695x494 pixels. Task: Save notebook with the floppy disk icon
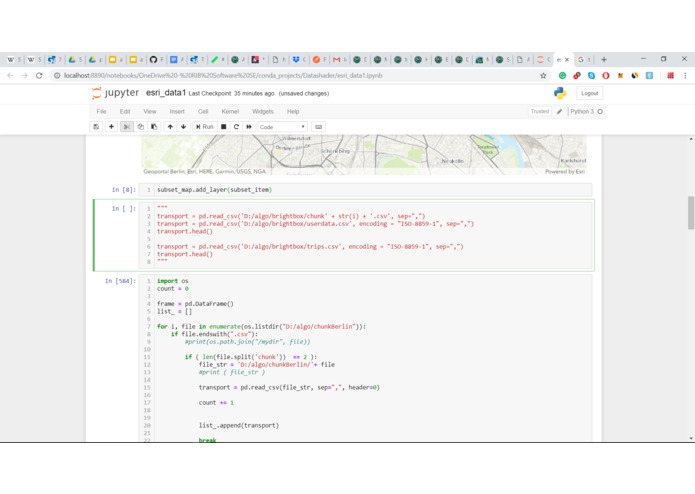tap(96, 127)
